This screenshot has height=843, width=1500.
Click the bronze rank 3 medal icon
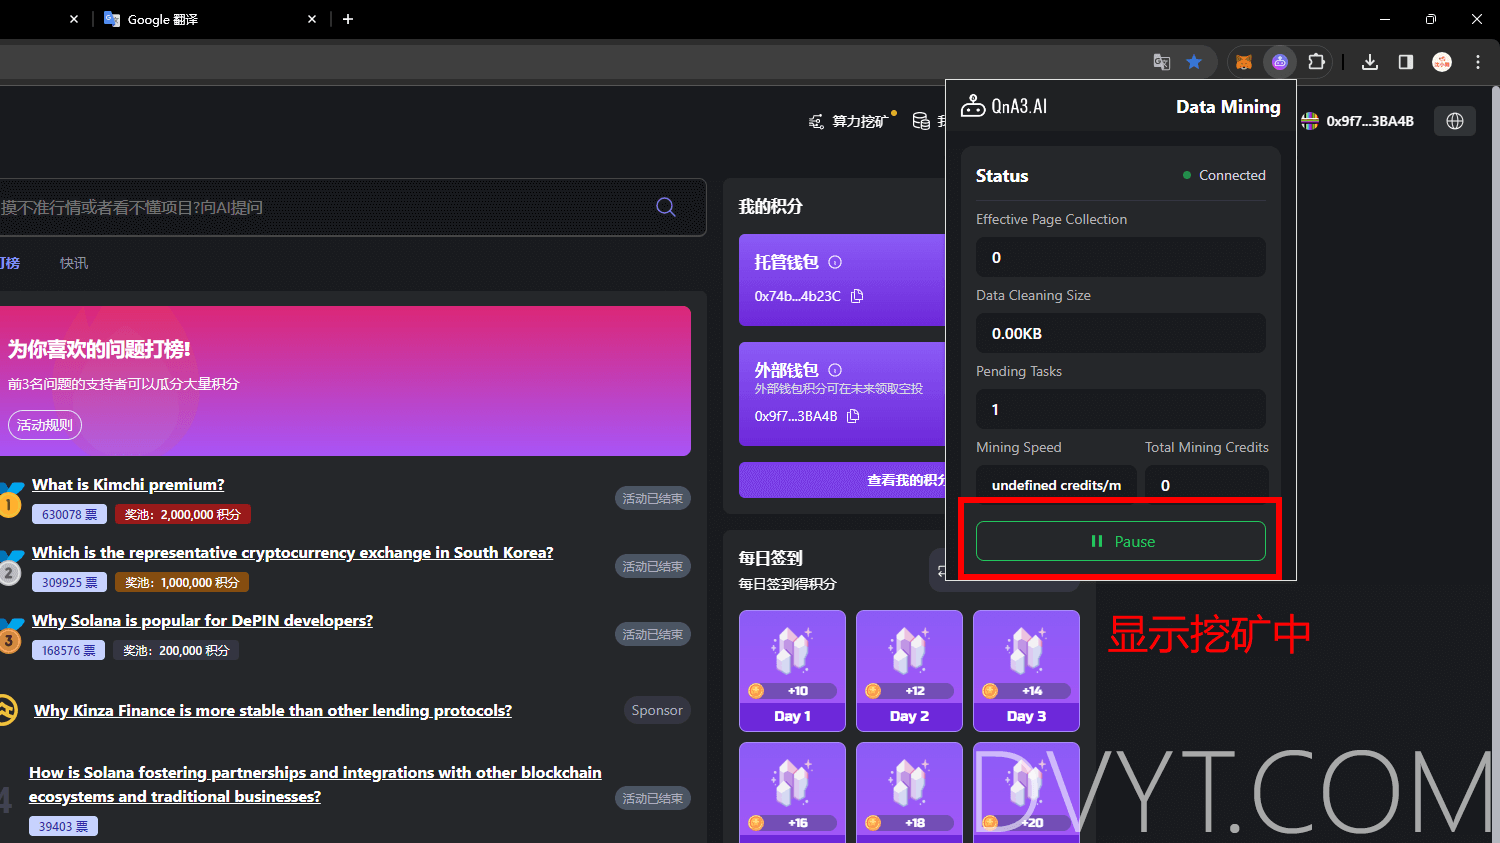[x=9, y=637]
